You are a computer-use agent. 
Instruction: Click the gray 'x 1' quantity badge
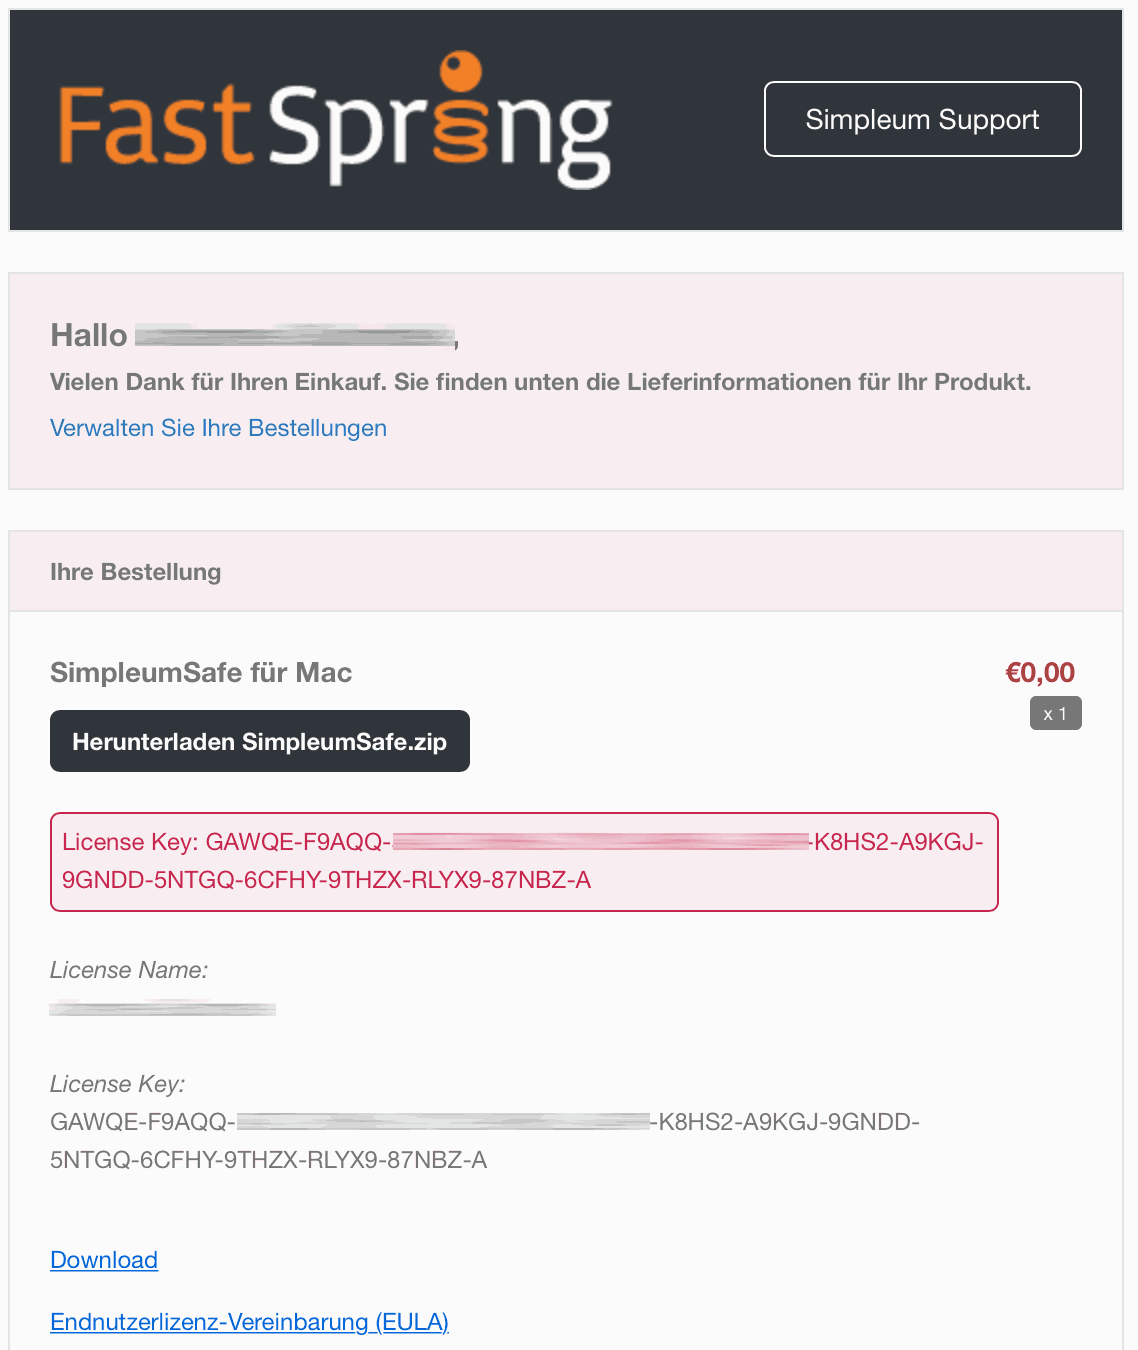[1055, 714]
